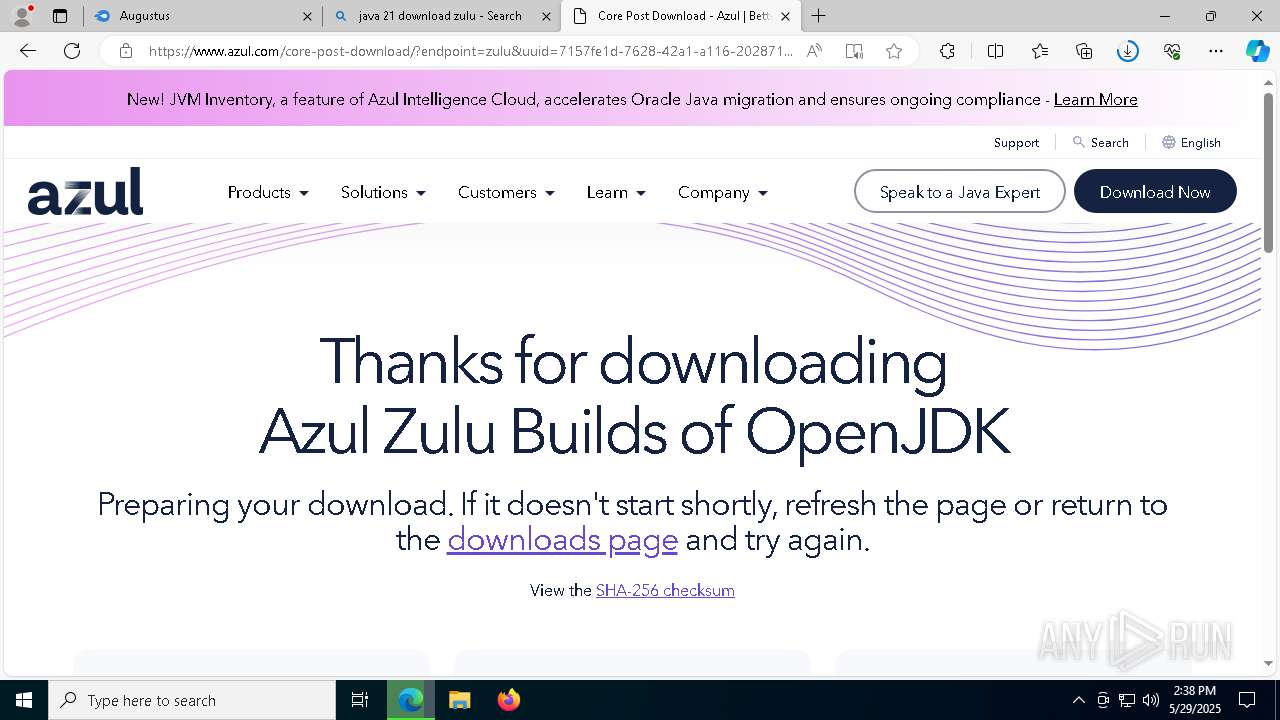This screenshot has width=1280, height=720.
Task: Click the scrollbar down arrow
Action: tap(1269, 663)
